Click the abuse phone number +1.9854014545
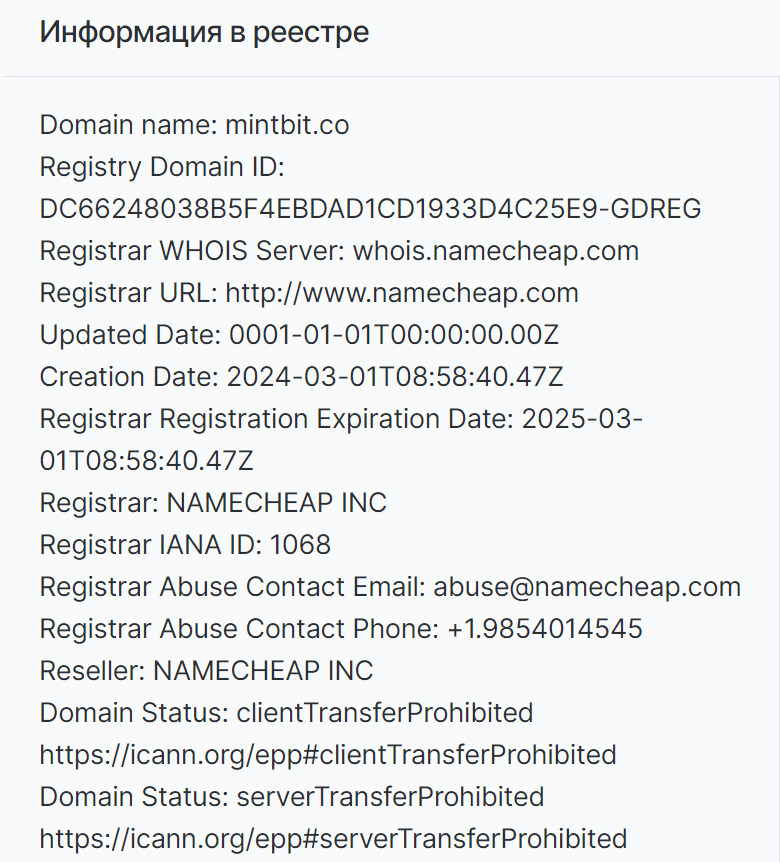This screenshot has height=862, width=780. (x=545, y=629)
